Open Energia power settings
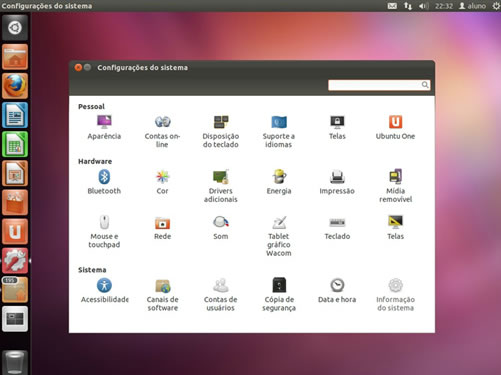The width and height of the screenshot is (501, 375). pyautogui.click(x=279, y=182)
